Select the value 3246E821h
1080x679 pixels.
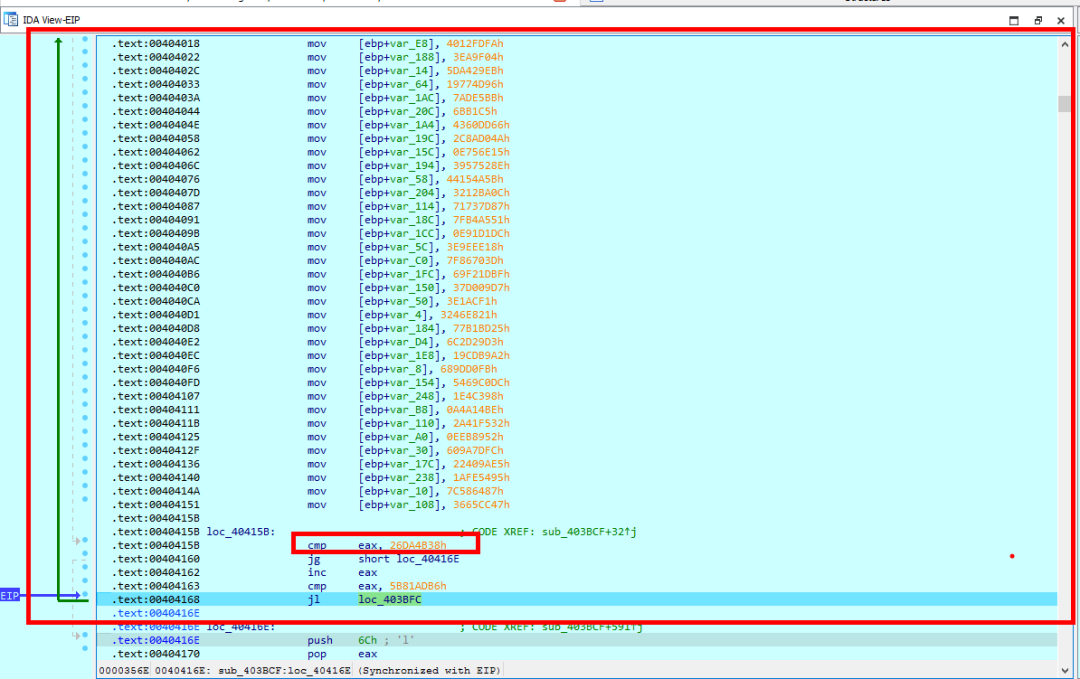click(468, 315)
